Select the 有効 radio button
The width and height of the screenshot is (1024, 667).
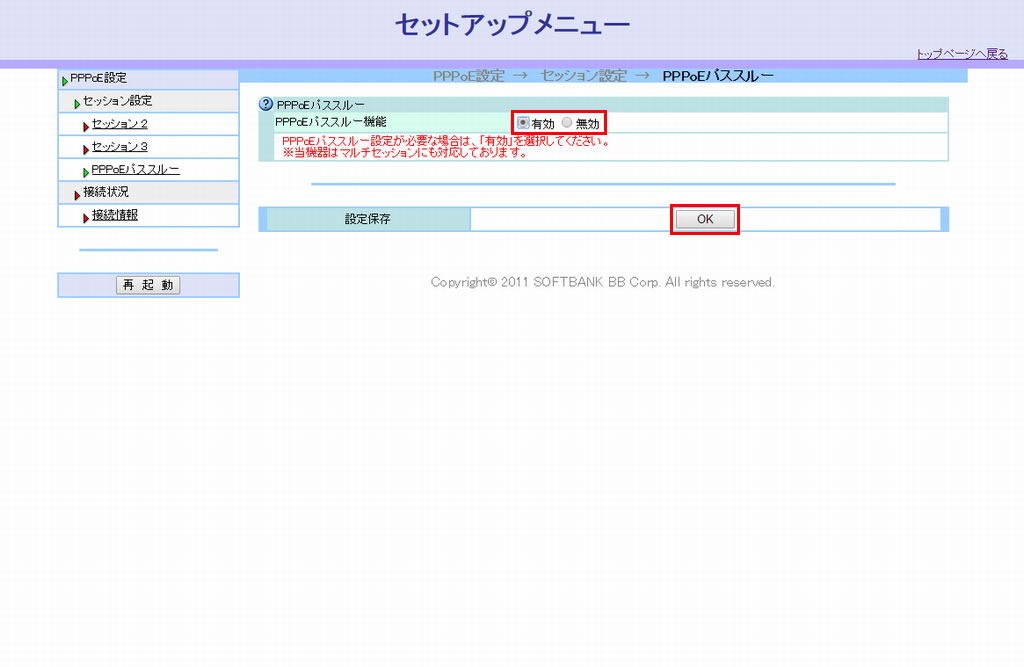pyautogui.click(x=522, y=122)
